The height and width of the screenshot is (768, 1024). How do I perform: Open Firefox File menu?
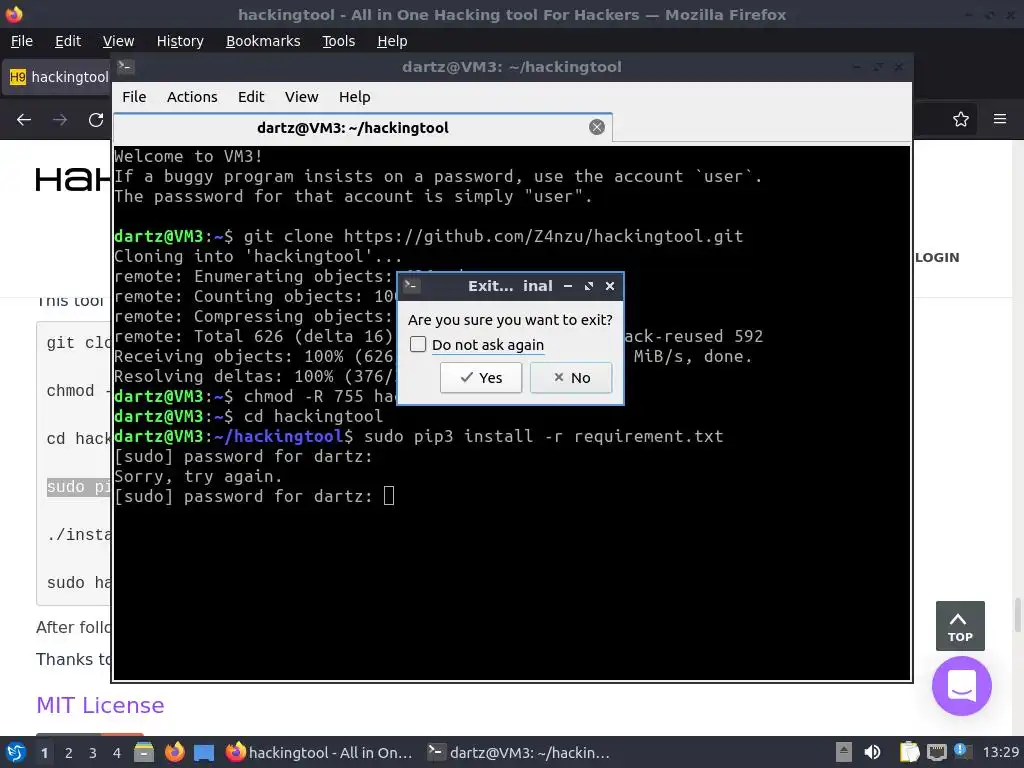pos(22,41)
